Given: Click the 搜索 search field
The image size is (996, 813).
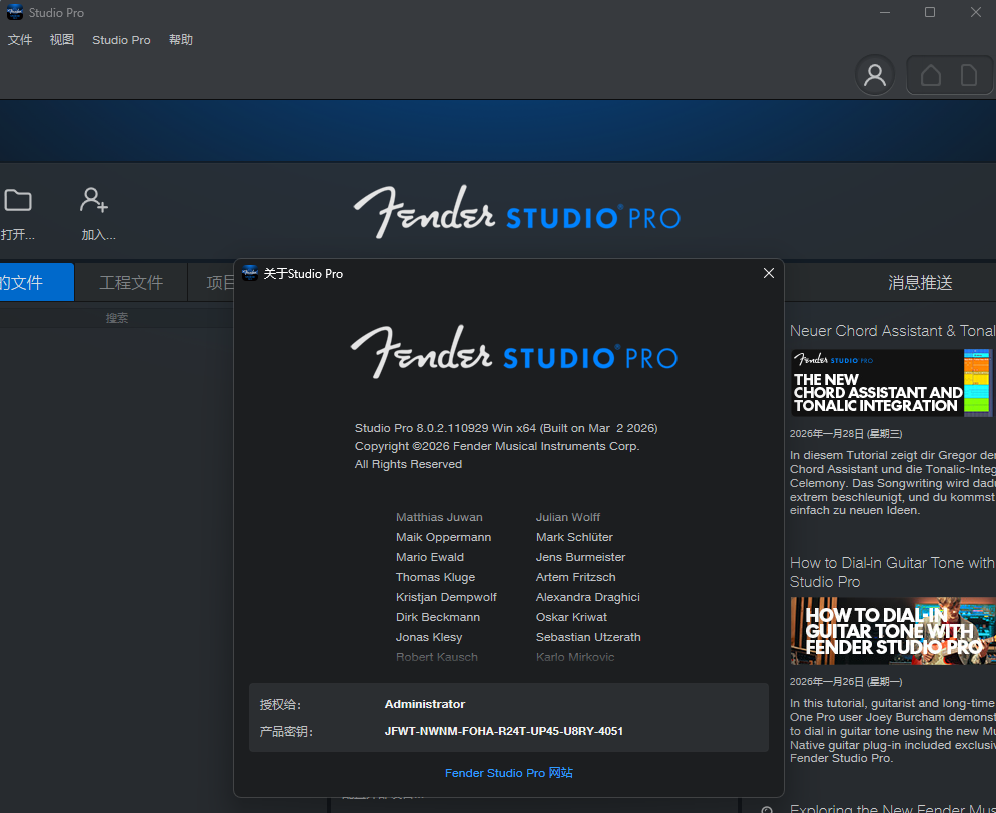Looking at the screenshot, I should [117, 318].
